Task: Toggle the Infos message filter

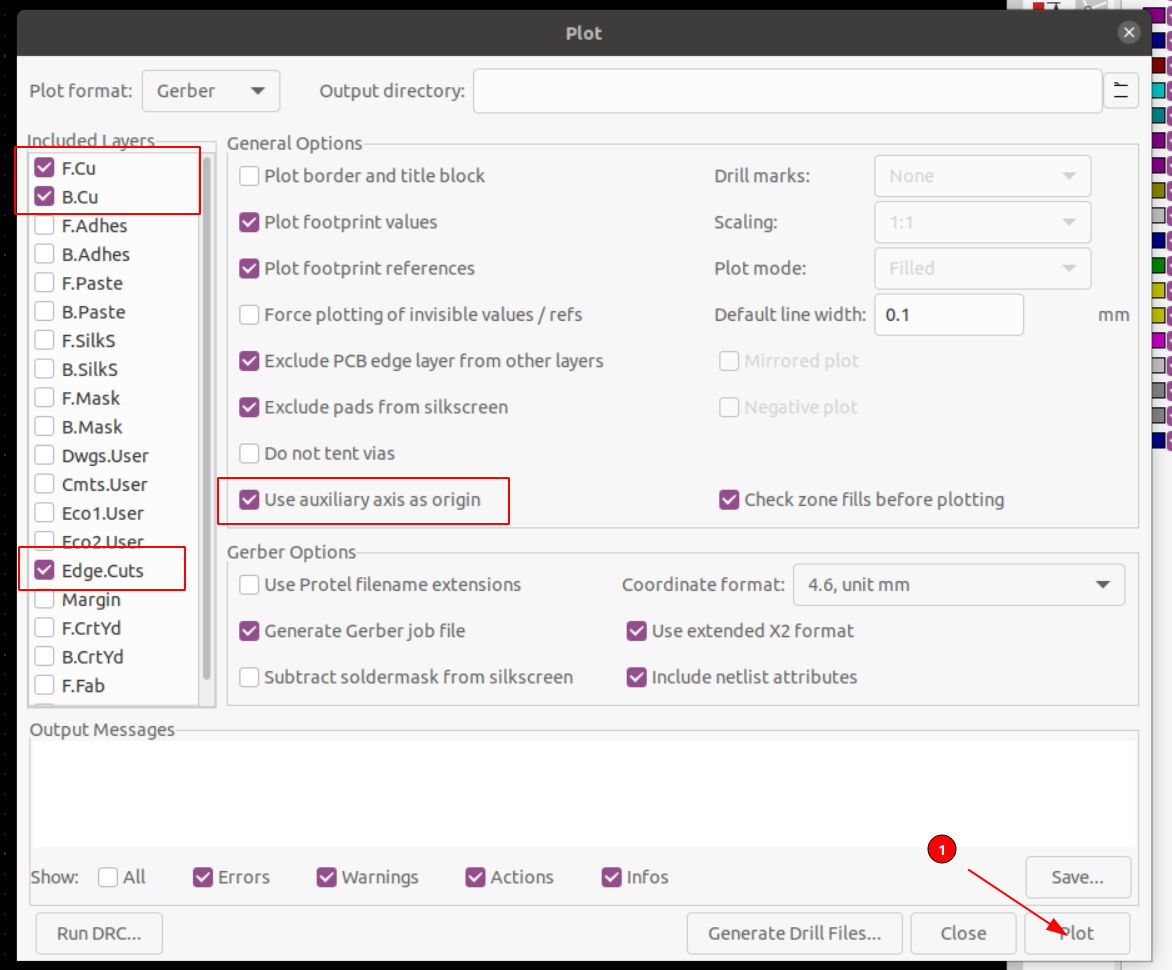Action: (611, 877)
